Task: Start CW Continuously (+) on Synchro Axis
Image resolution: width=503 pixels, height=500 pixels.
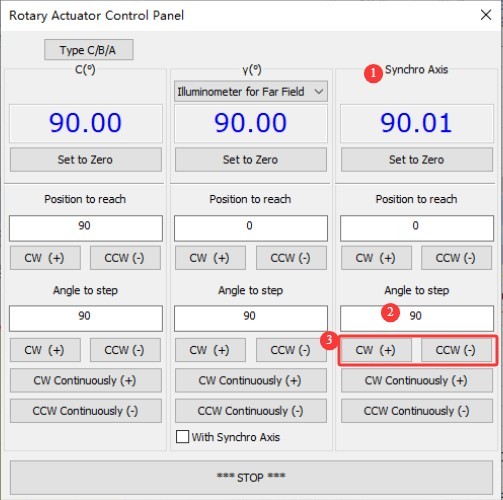Action: tap(417, 380)
